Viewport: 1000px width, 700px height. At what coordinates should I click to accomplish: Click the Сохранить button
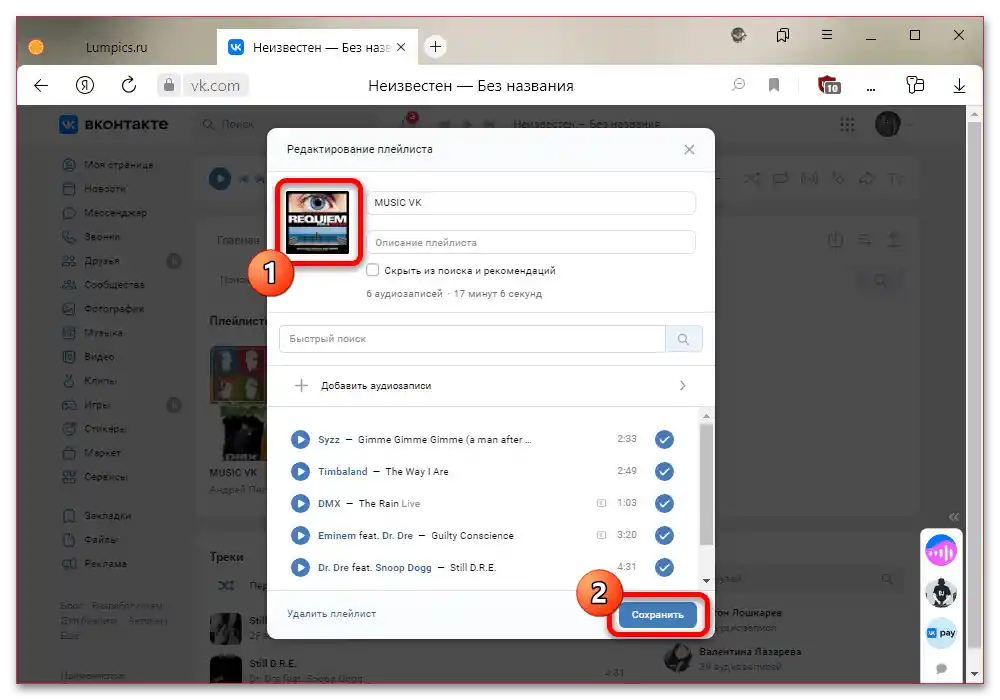tap(658, 615)
